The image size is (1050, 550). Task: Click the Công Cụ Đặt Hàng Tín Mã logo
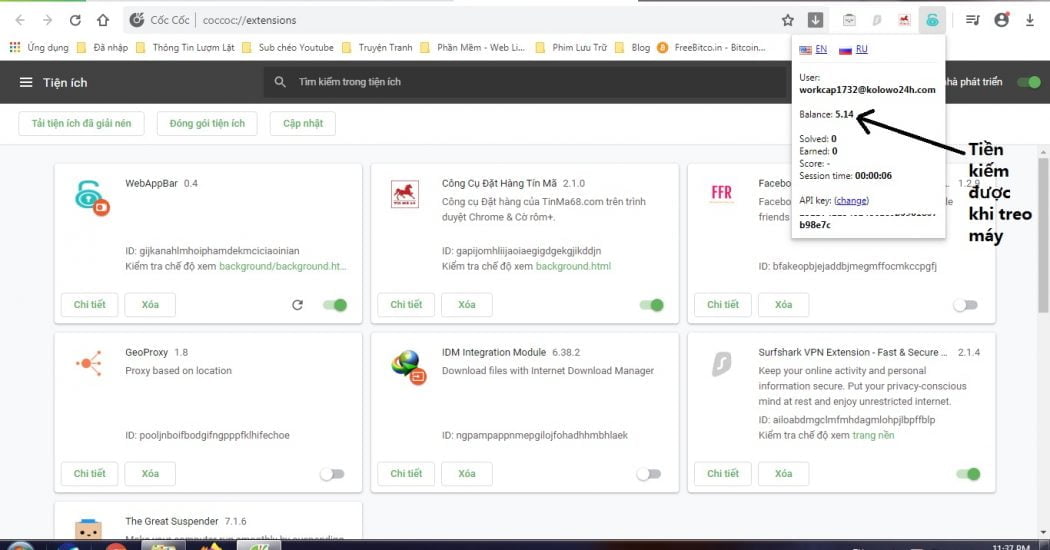click(x=404, y=194)
